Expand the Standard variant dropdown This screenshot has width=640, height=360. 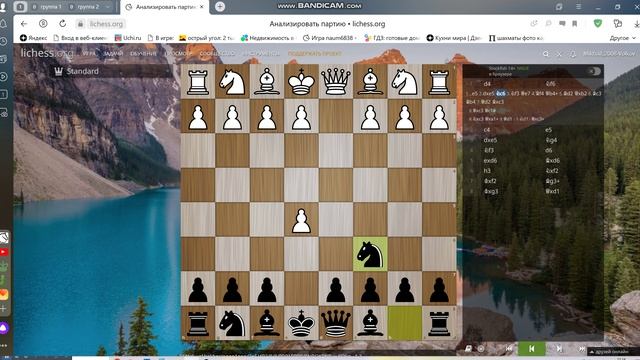click(x=112, y=71)
